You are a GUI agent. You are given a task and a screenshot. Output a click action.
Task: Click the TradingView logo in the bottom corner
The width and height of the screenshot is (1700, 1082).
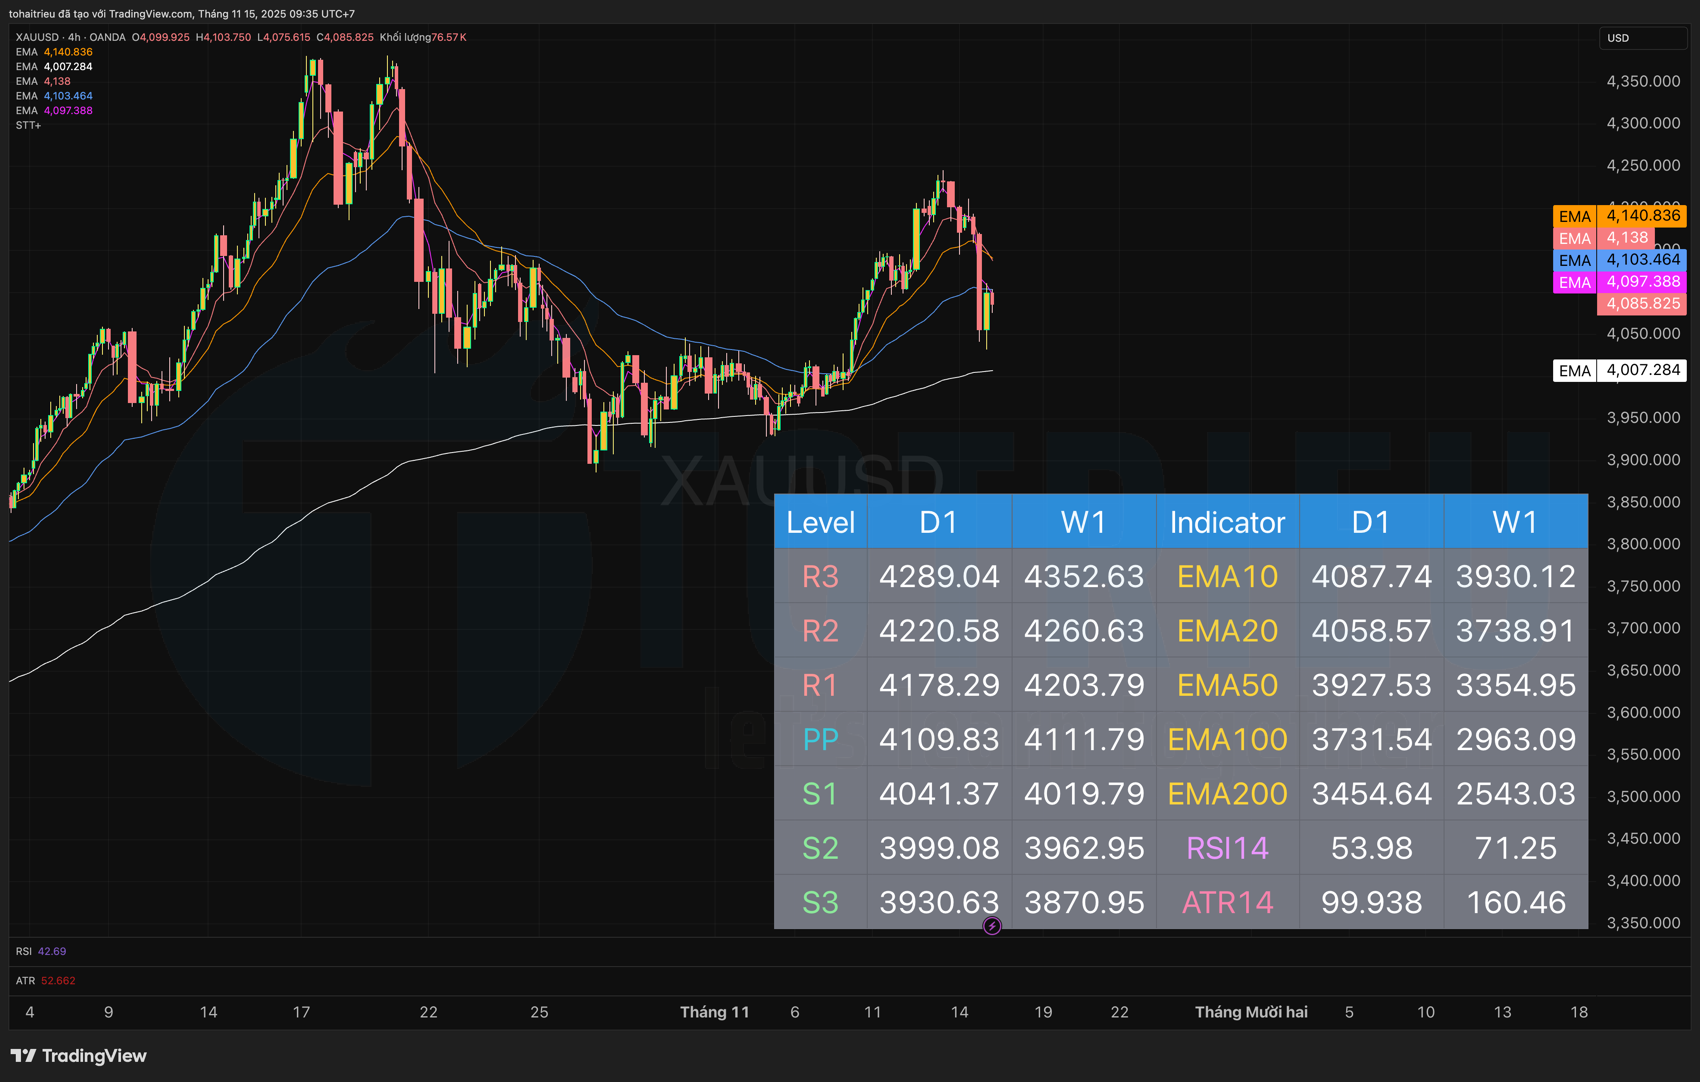point(78,1055)
